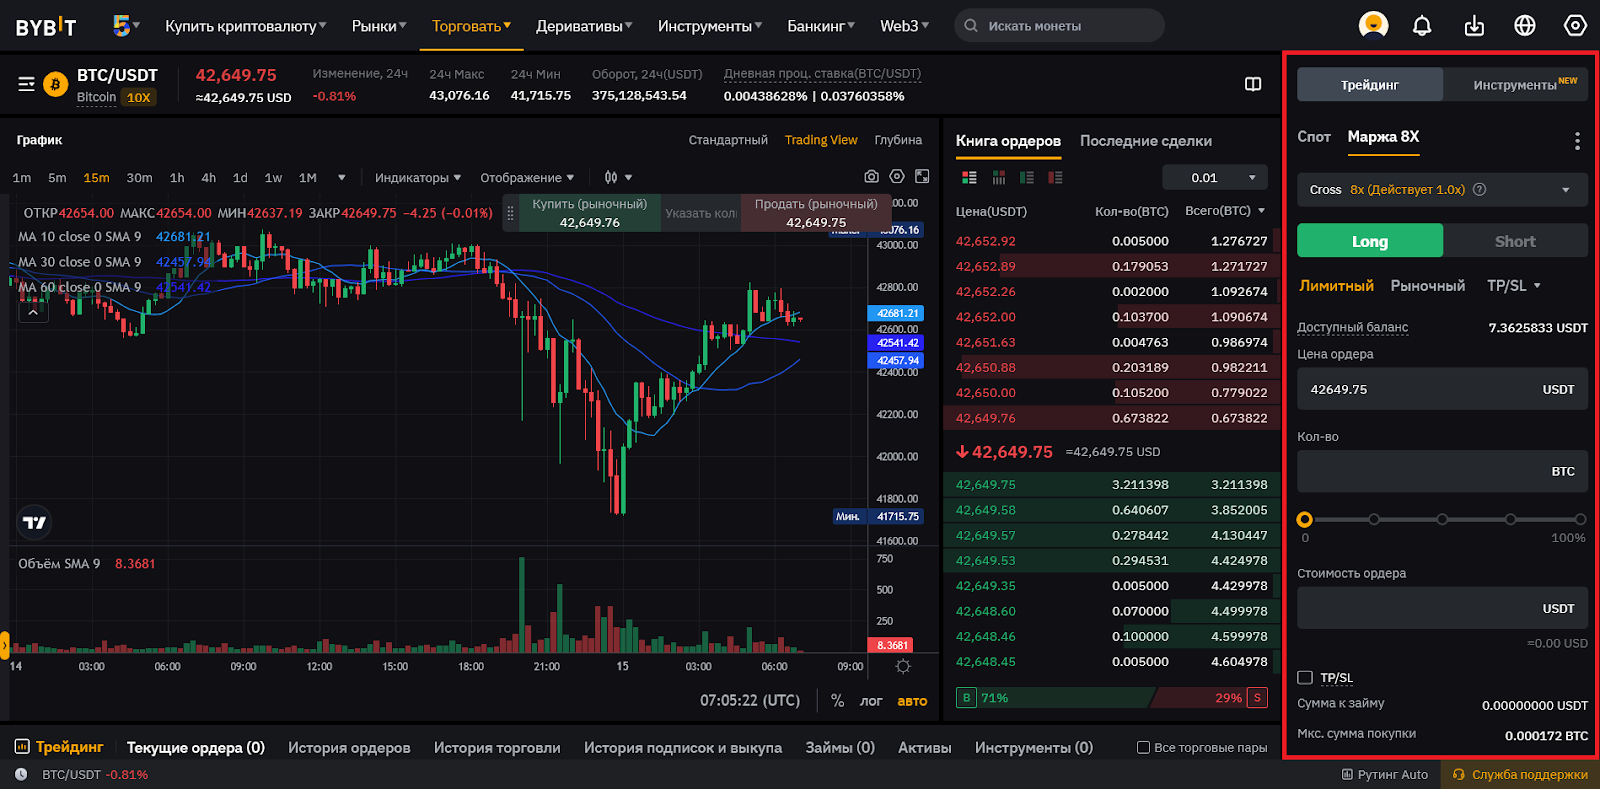Switch to Инструменты mode toggle

pos(1515,85)
